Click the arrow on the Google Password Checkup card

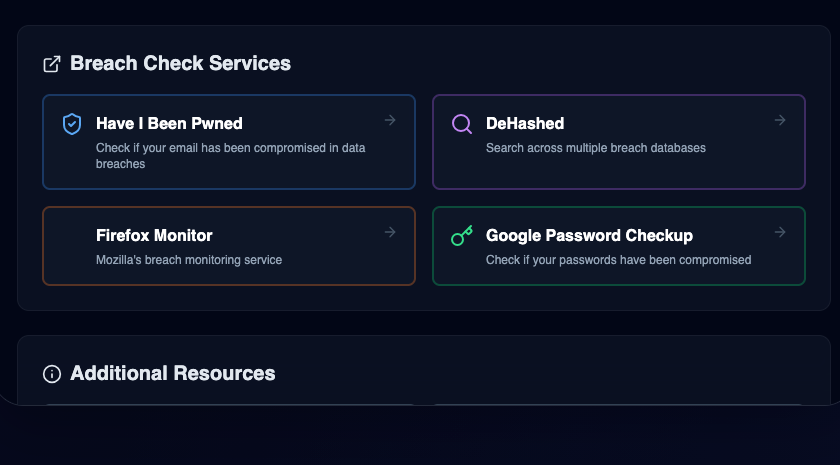tap(780, 232)
